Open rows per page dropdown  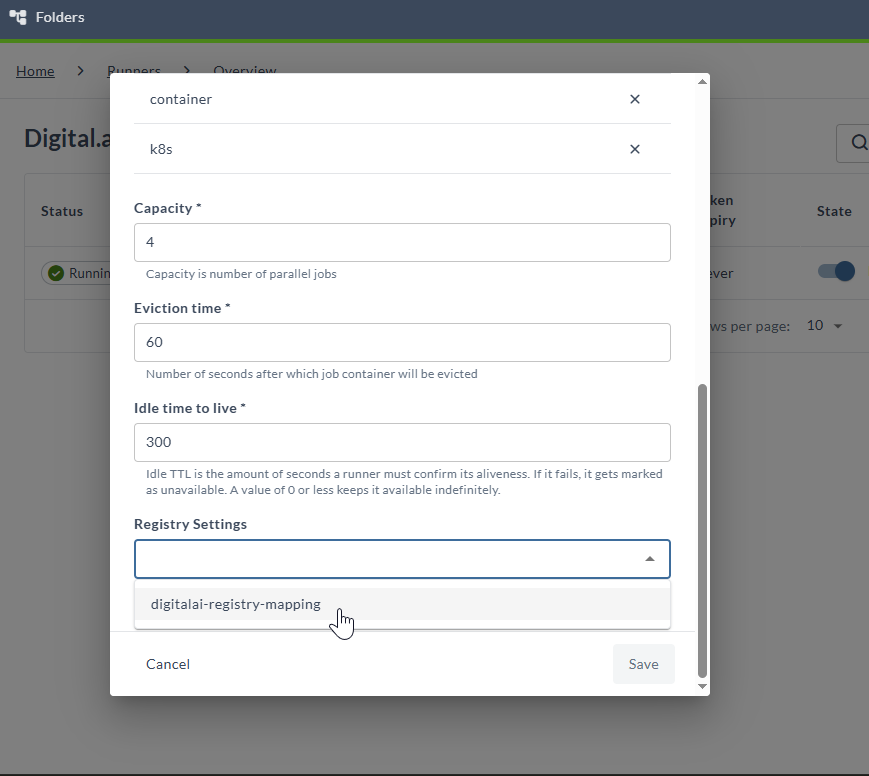[825, 326]
